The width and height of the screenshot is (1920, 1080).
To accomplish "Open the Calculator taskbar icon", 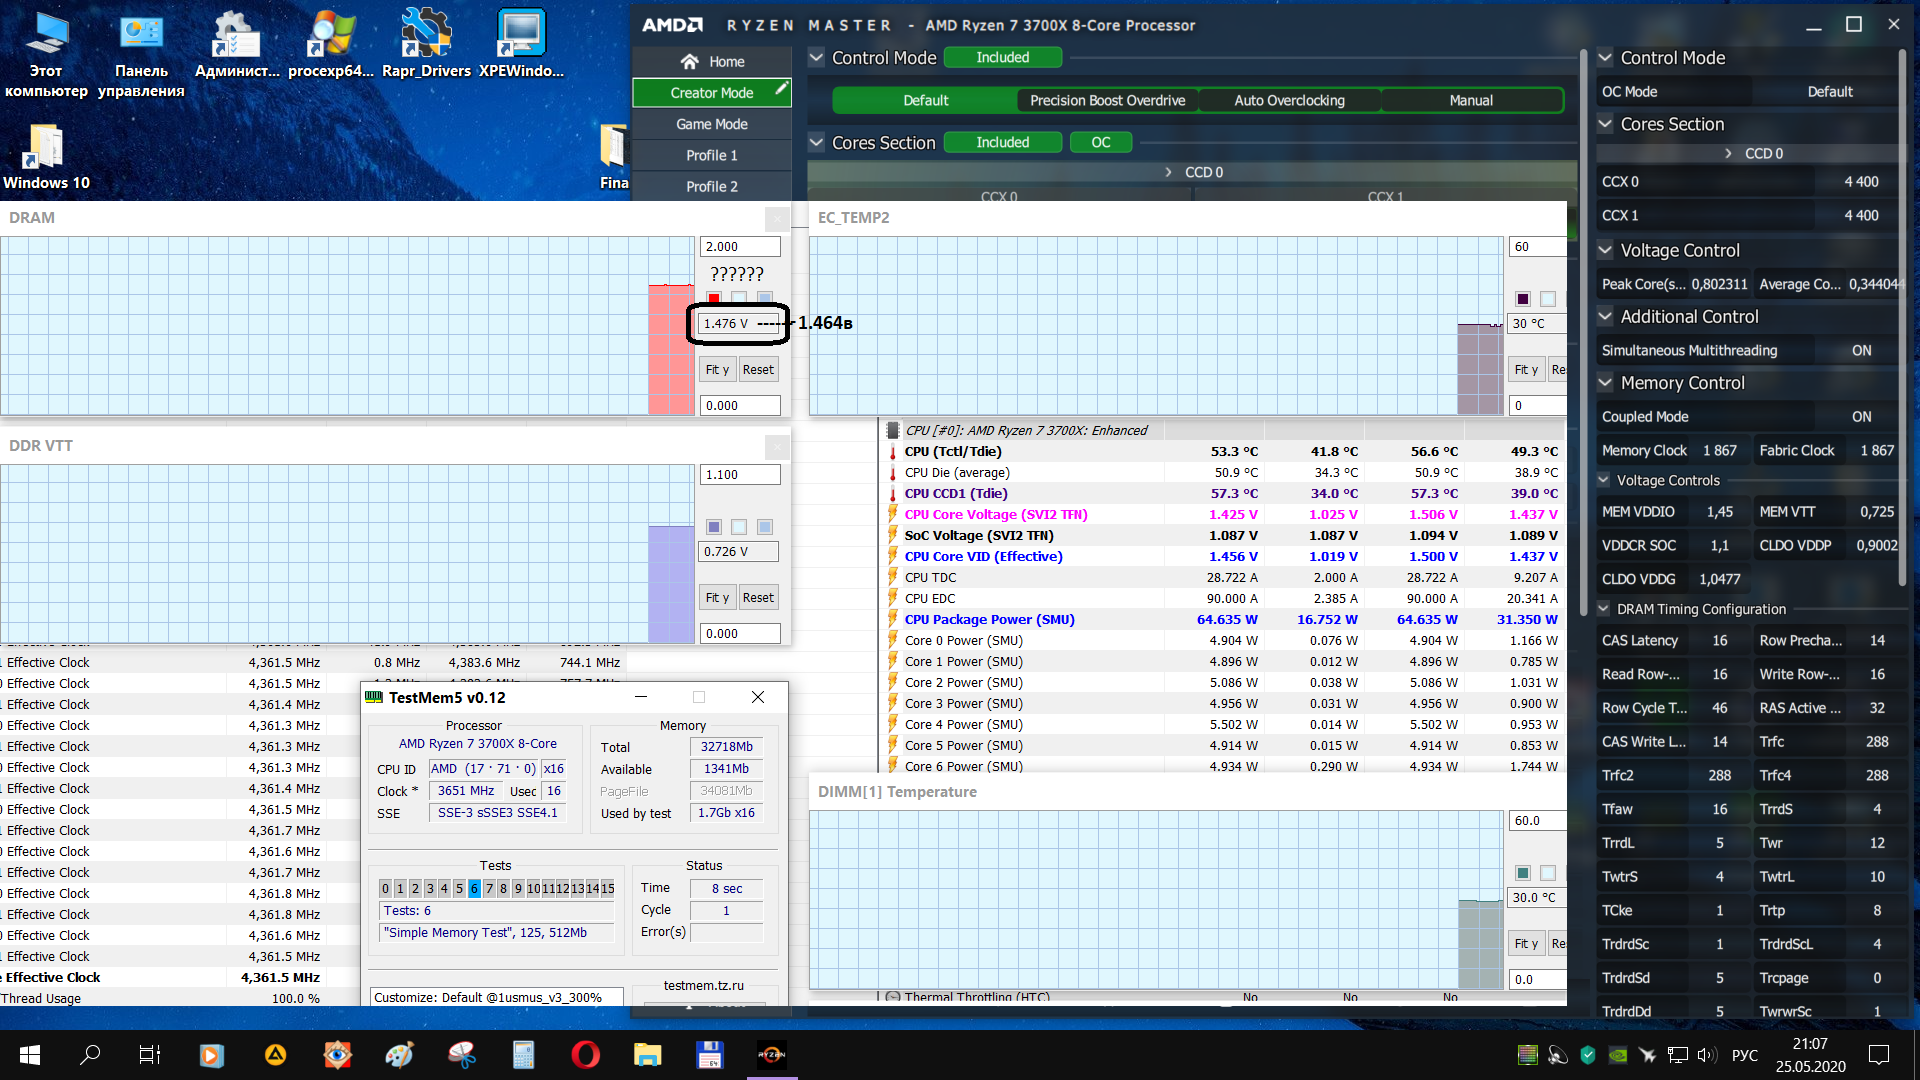I will click(x=523, y=1054).
